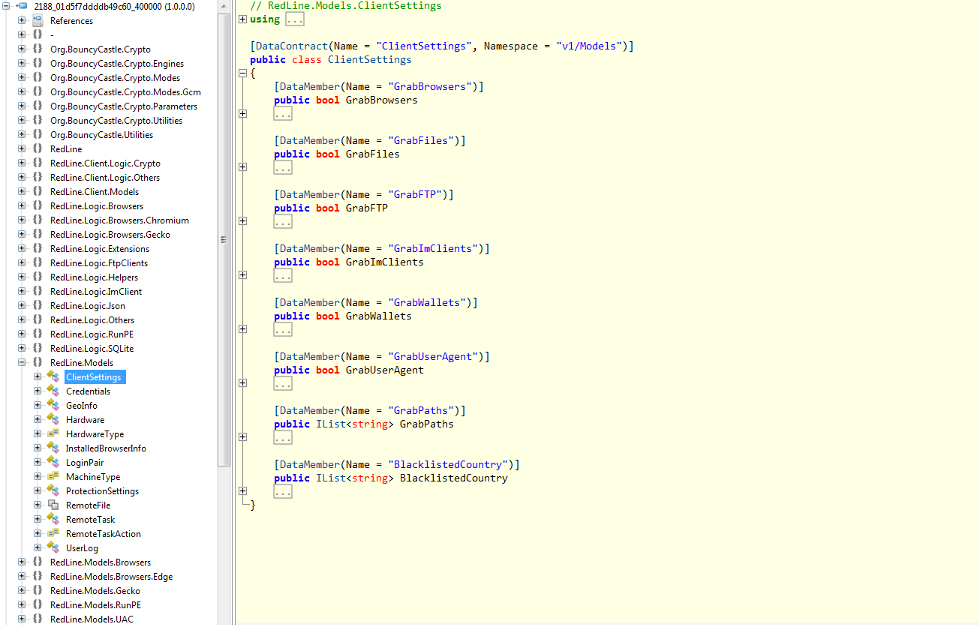Click the MachineType enum icon
The height and width of the screenshot is (625, 979).
[x=53, y=476]
